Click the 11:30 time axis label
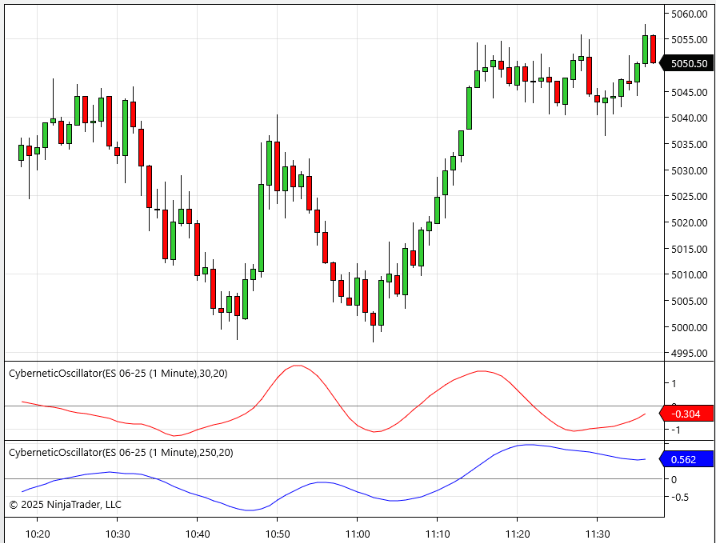 (x=597, y=533)
